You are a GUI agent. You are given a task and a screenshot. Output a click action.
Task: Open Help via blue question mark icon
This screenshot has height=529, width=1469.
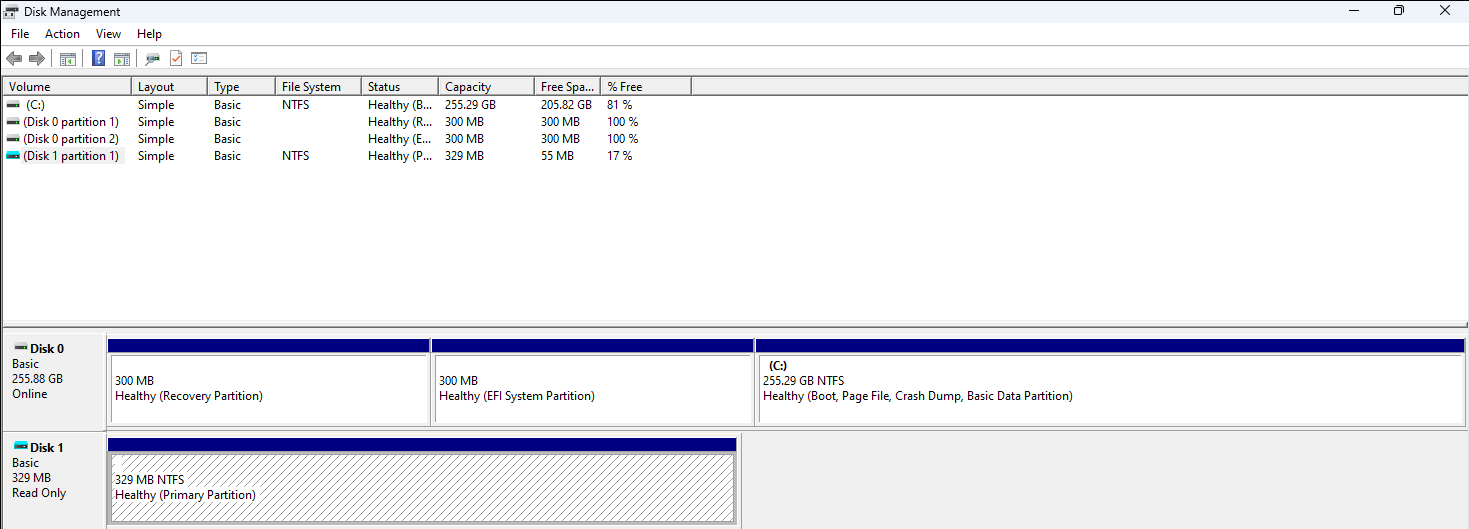tap(99, 59)
